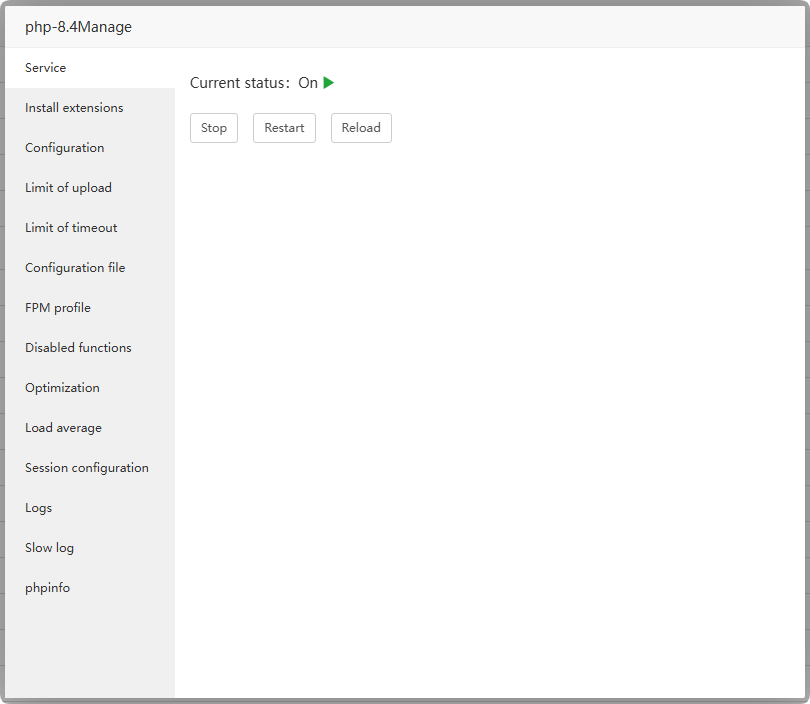The height and width of the screenshot is (704, 810).
Task: View the FPM profile settings
Action: click(58, 308)
